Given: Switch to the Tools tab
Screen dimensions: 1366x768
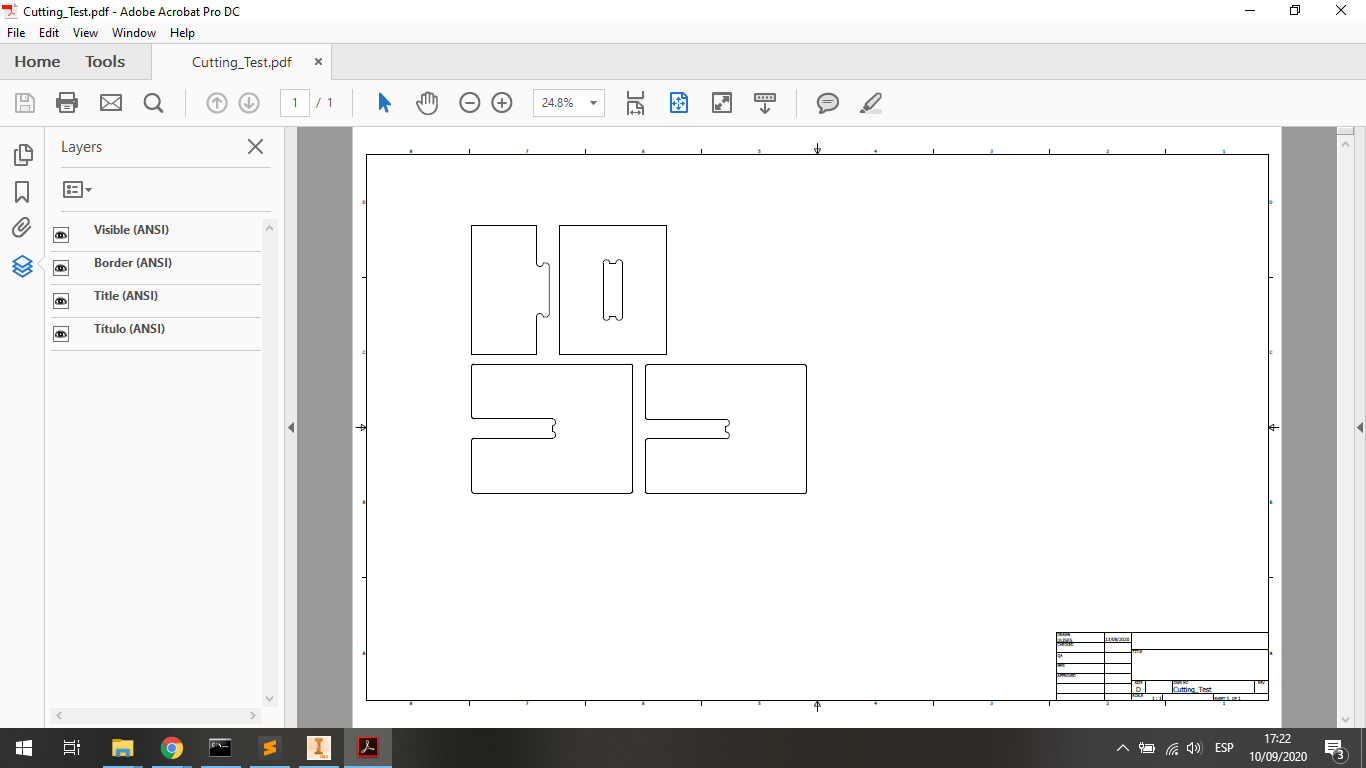Looking at the screenshot, I should 105,62.
